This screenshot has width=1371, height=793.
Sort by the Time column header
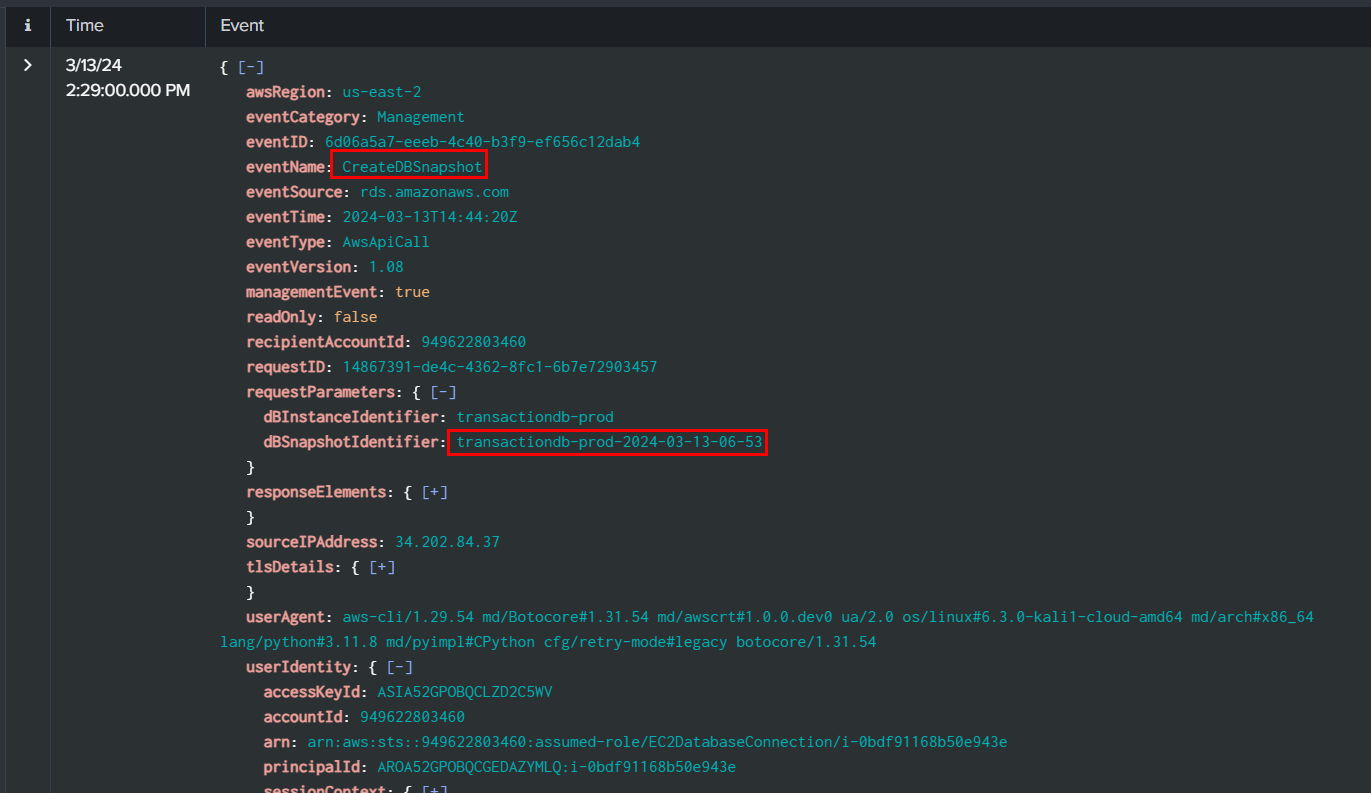(85, 26)
